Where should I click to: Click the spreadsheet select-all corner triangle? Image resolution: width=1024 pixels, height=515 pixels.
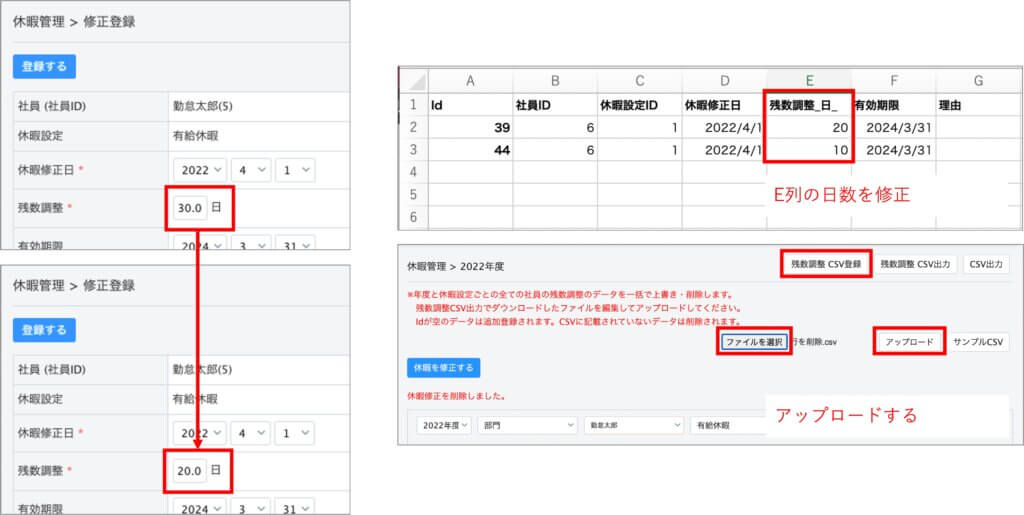click(x=413, y=81)
